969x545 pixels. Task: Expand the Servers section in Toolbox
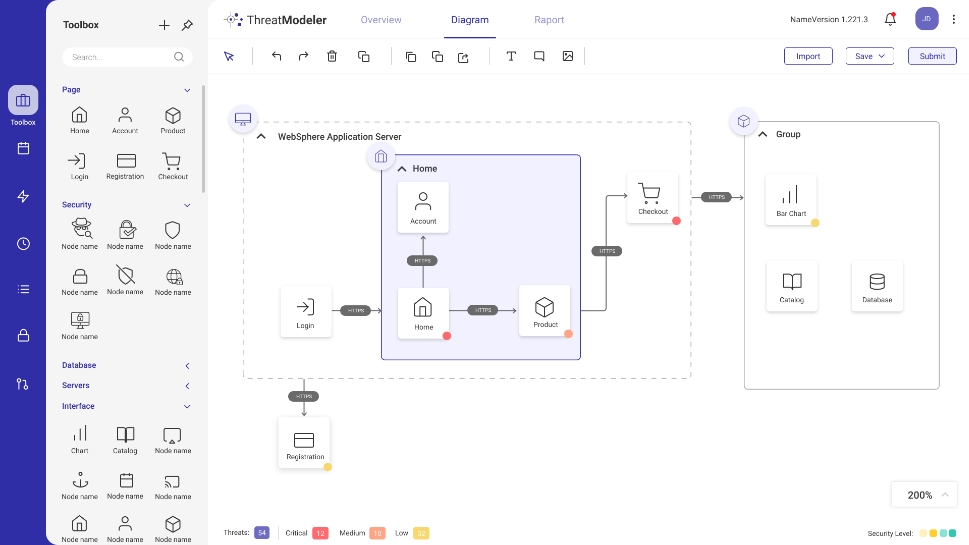(187, 386)
